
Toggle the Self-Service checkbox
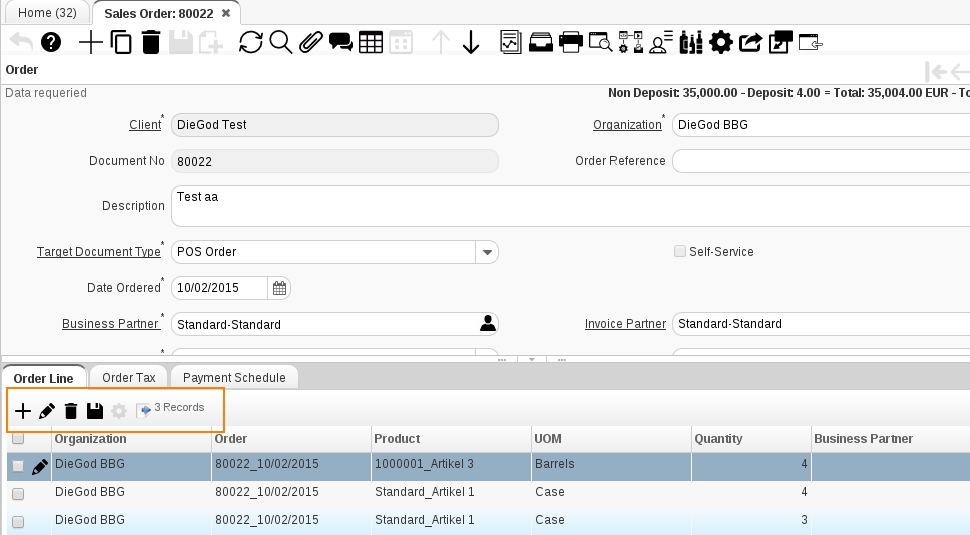[x=680, y=252]
